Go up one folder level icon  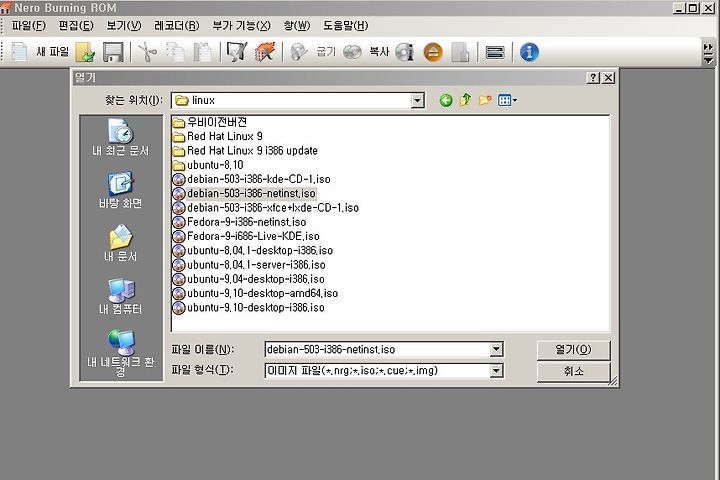click(465, 100)
